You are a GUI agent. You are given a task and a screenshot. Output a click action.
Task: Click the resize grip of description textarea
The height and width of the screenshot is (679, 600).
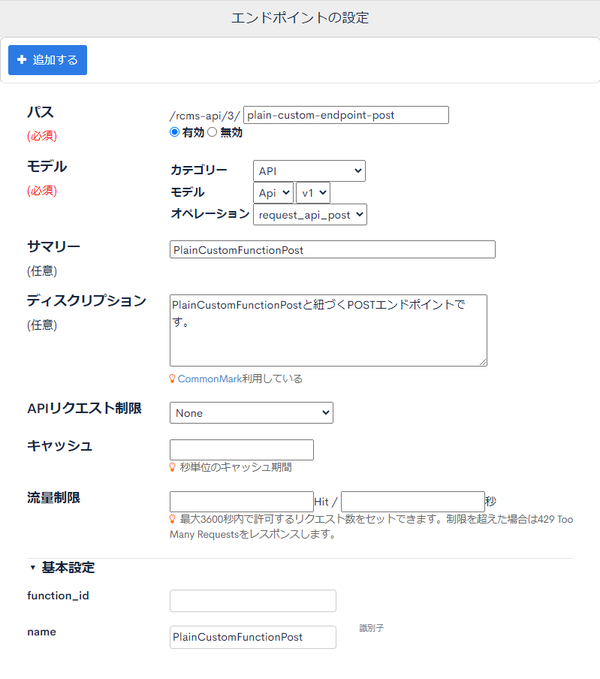coord(483,362)
